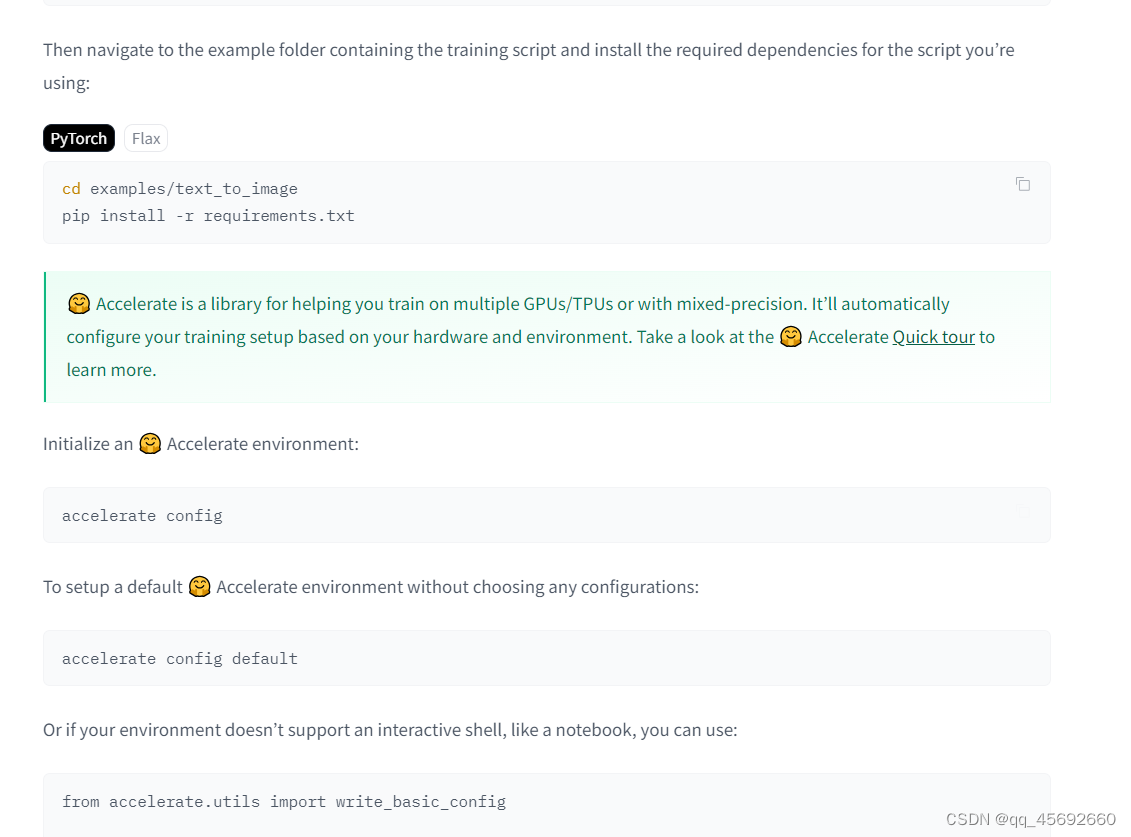Click the accelerate config default snippet
This screenshot has height=837, width=1131.
click(x=179, y=658)
